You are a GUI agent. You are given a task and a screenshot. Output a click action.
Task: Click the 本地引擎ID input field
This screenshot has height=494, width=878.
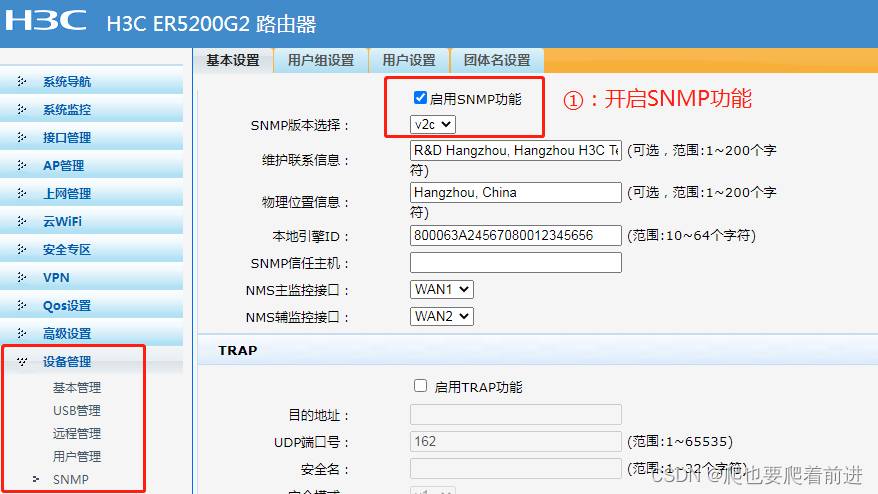(x=516, y=235)
